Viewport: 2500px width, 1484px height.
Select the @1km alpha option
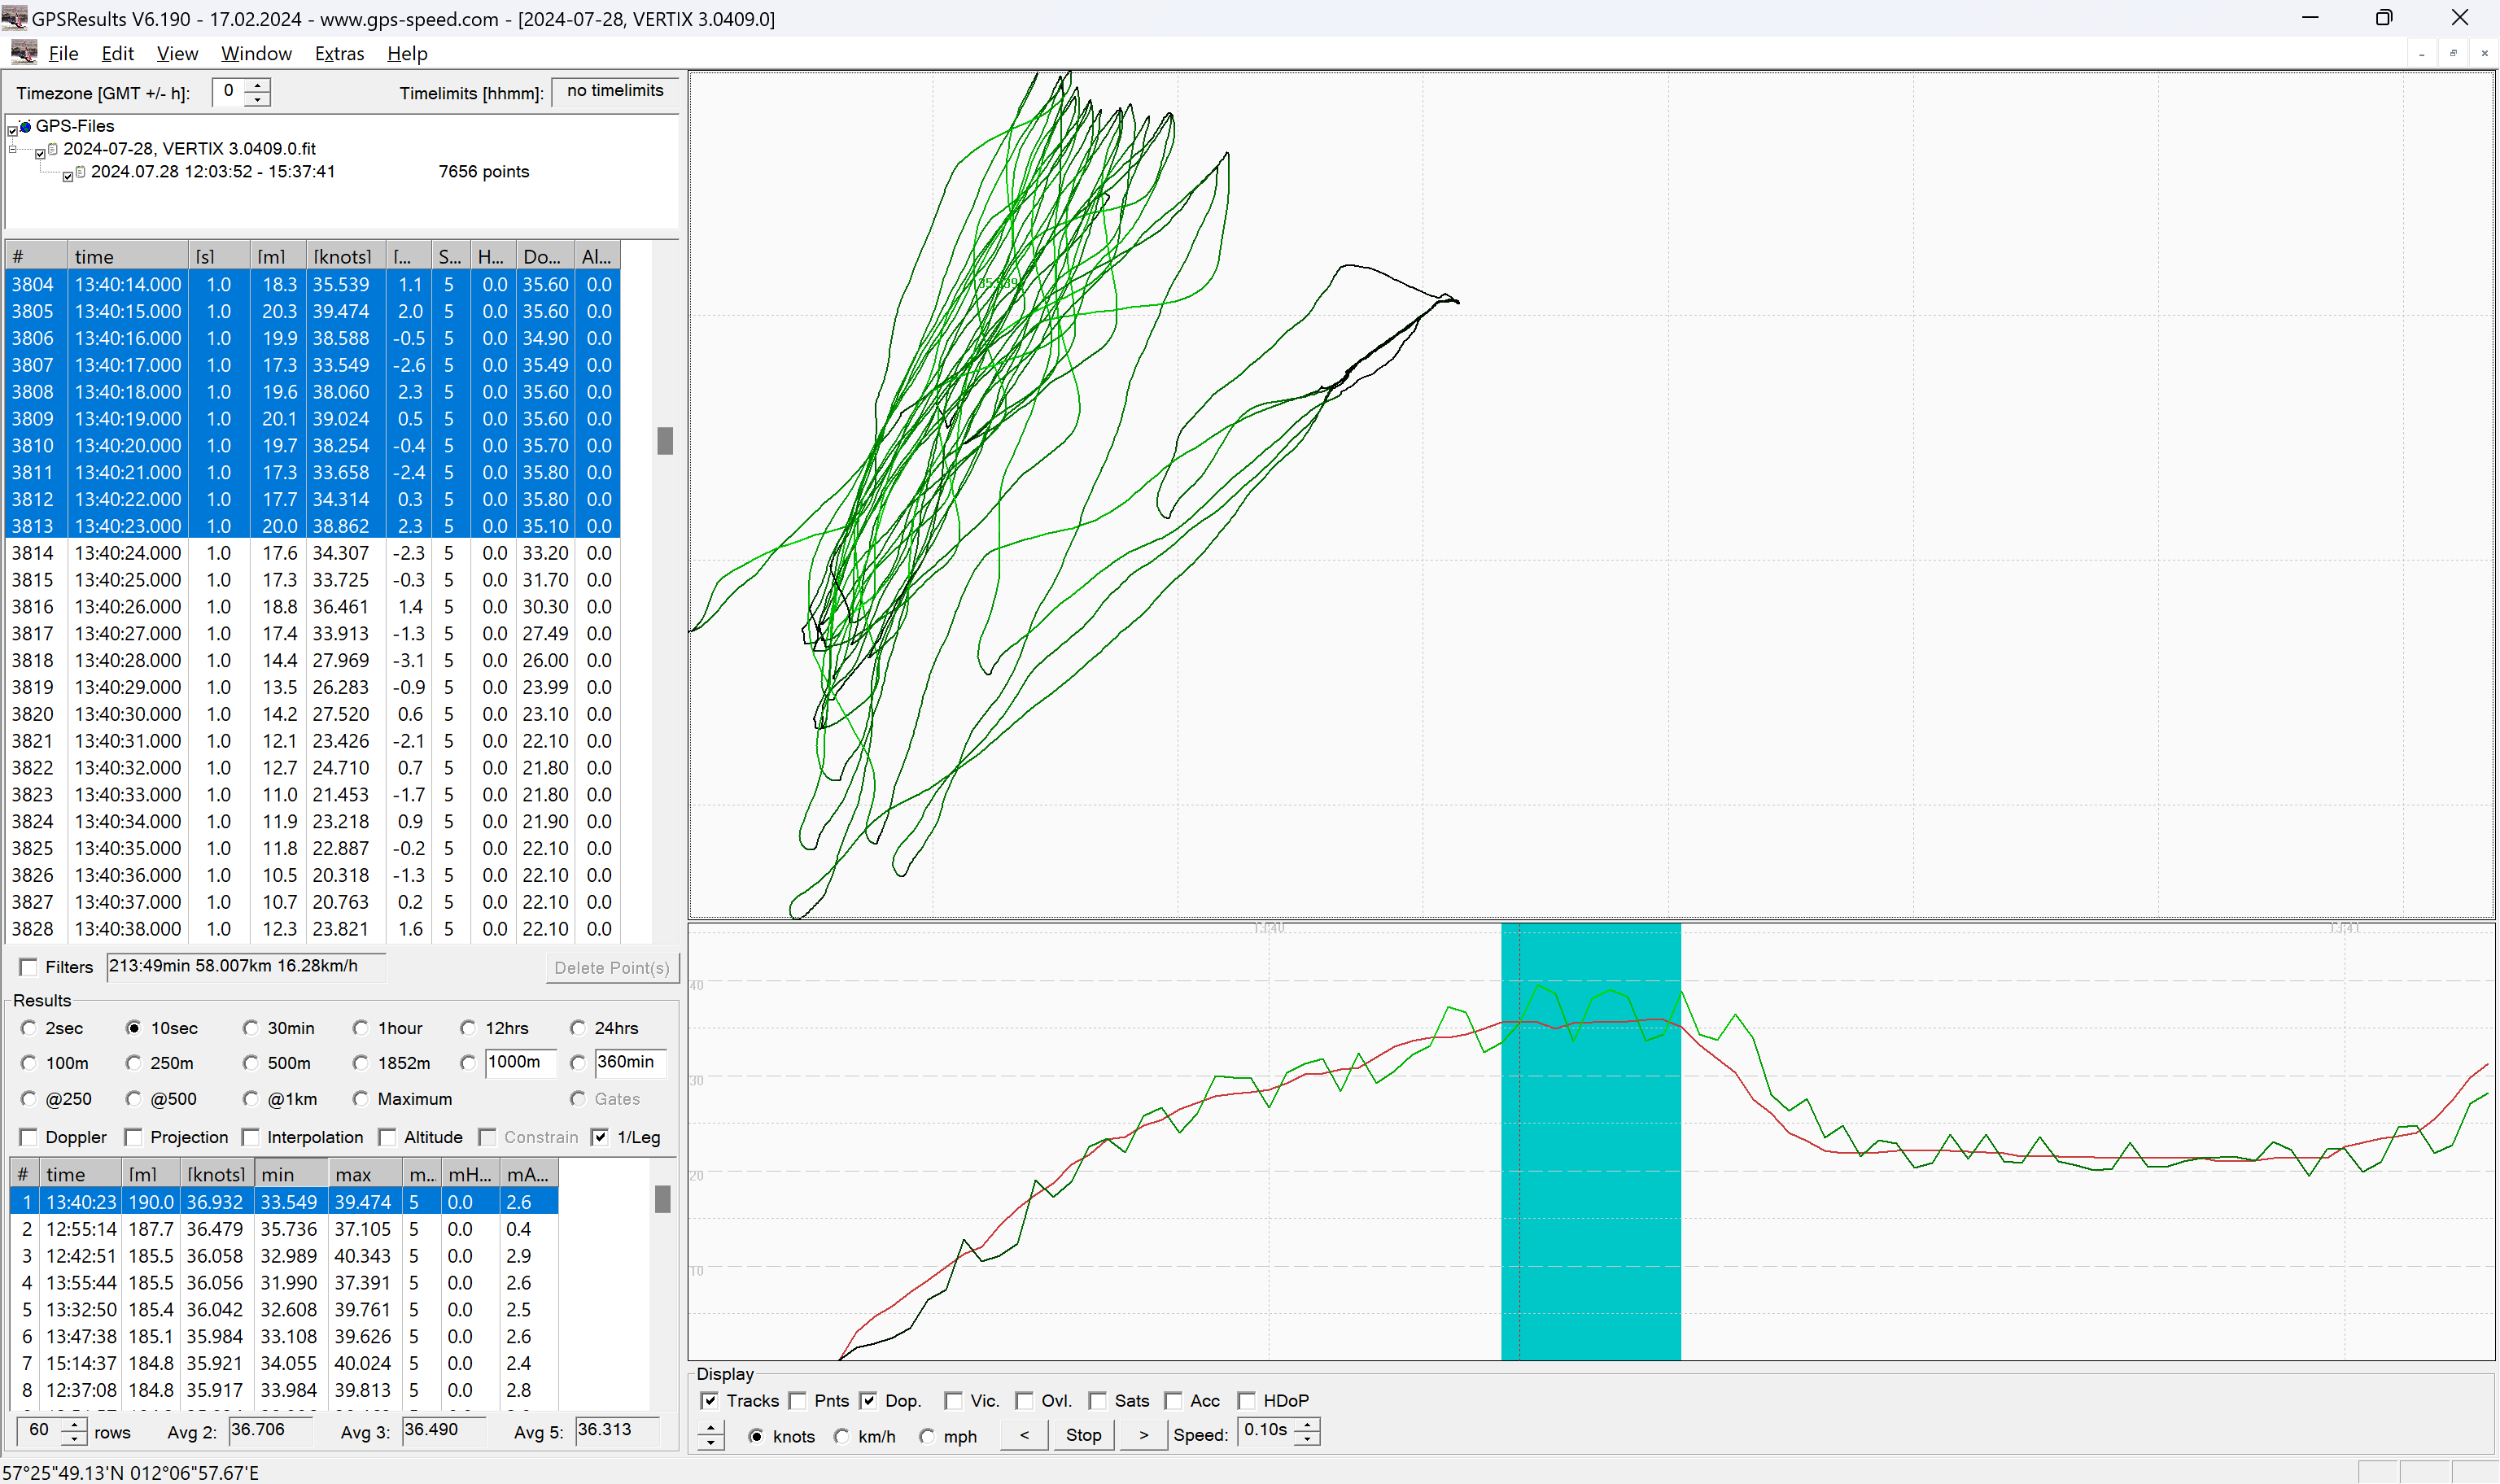point(250,1099)
